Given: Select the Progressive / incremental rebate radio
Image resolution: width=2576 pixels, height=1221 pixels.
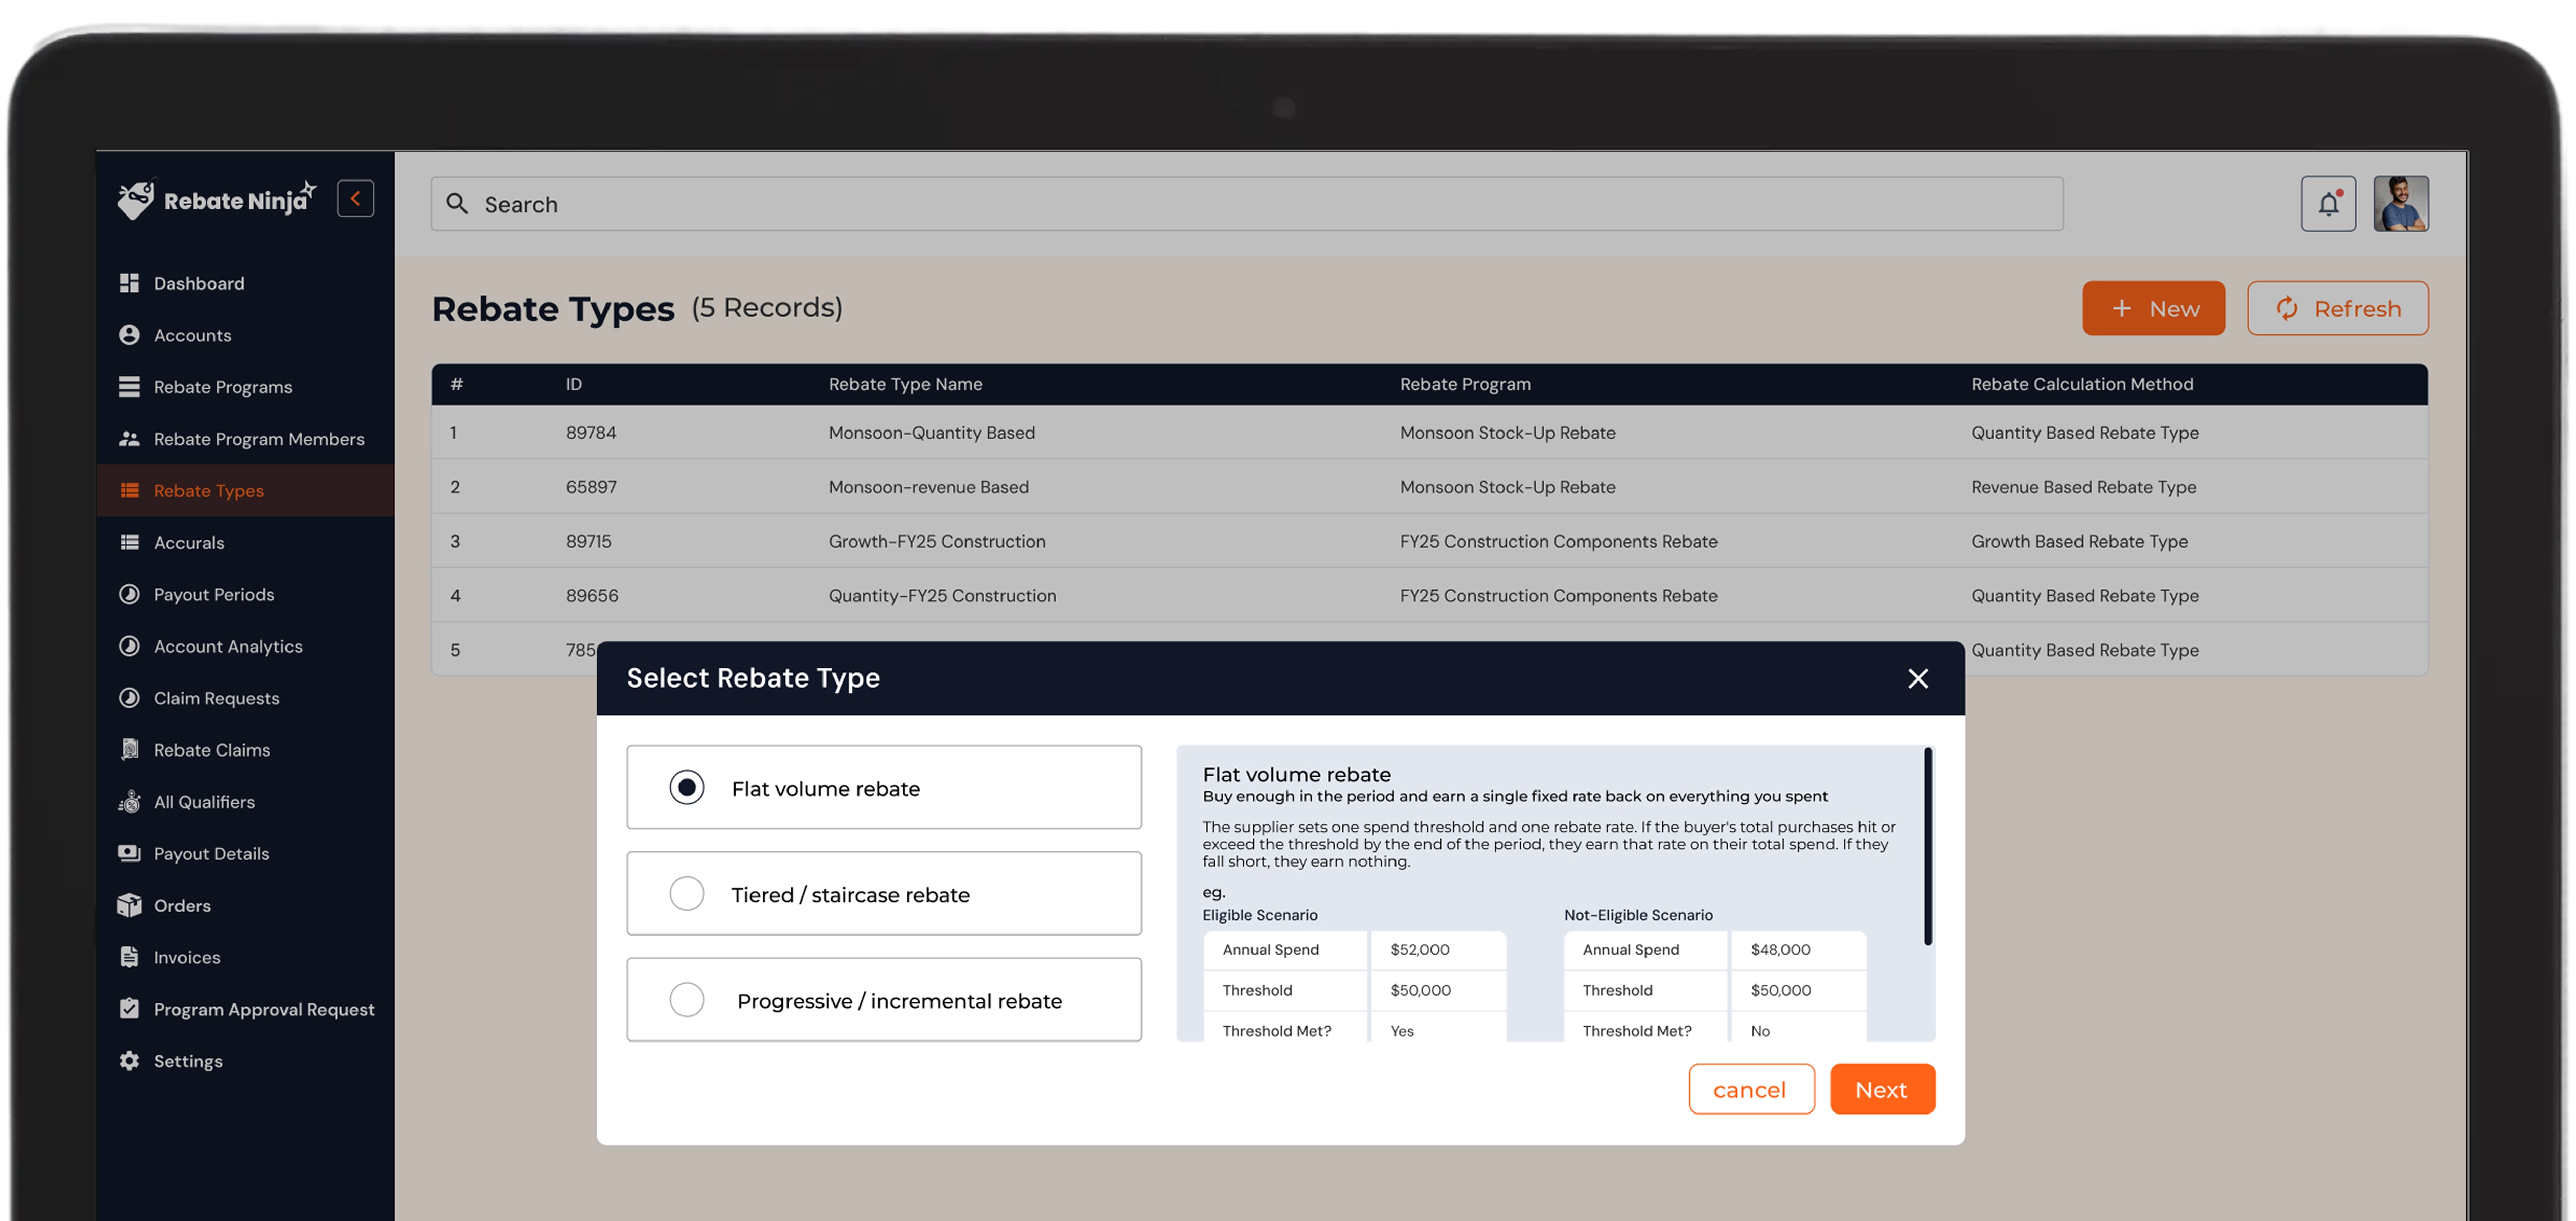Looking at the screenshot, I should [x=686, y=999].
